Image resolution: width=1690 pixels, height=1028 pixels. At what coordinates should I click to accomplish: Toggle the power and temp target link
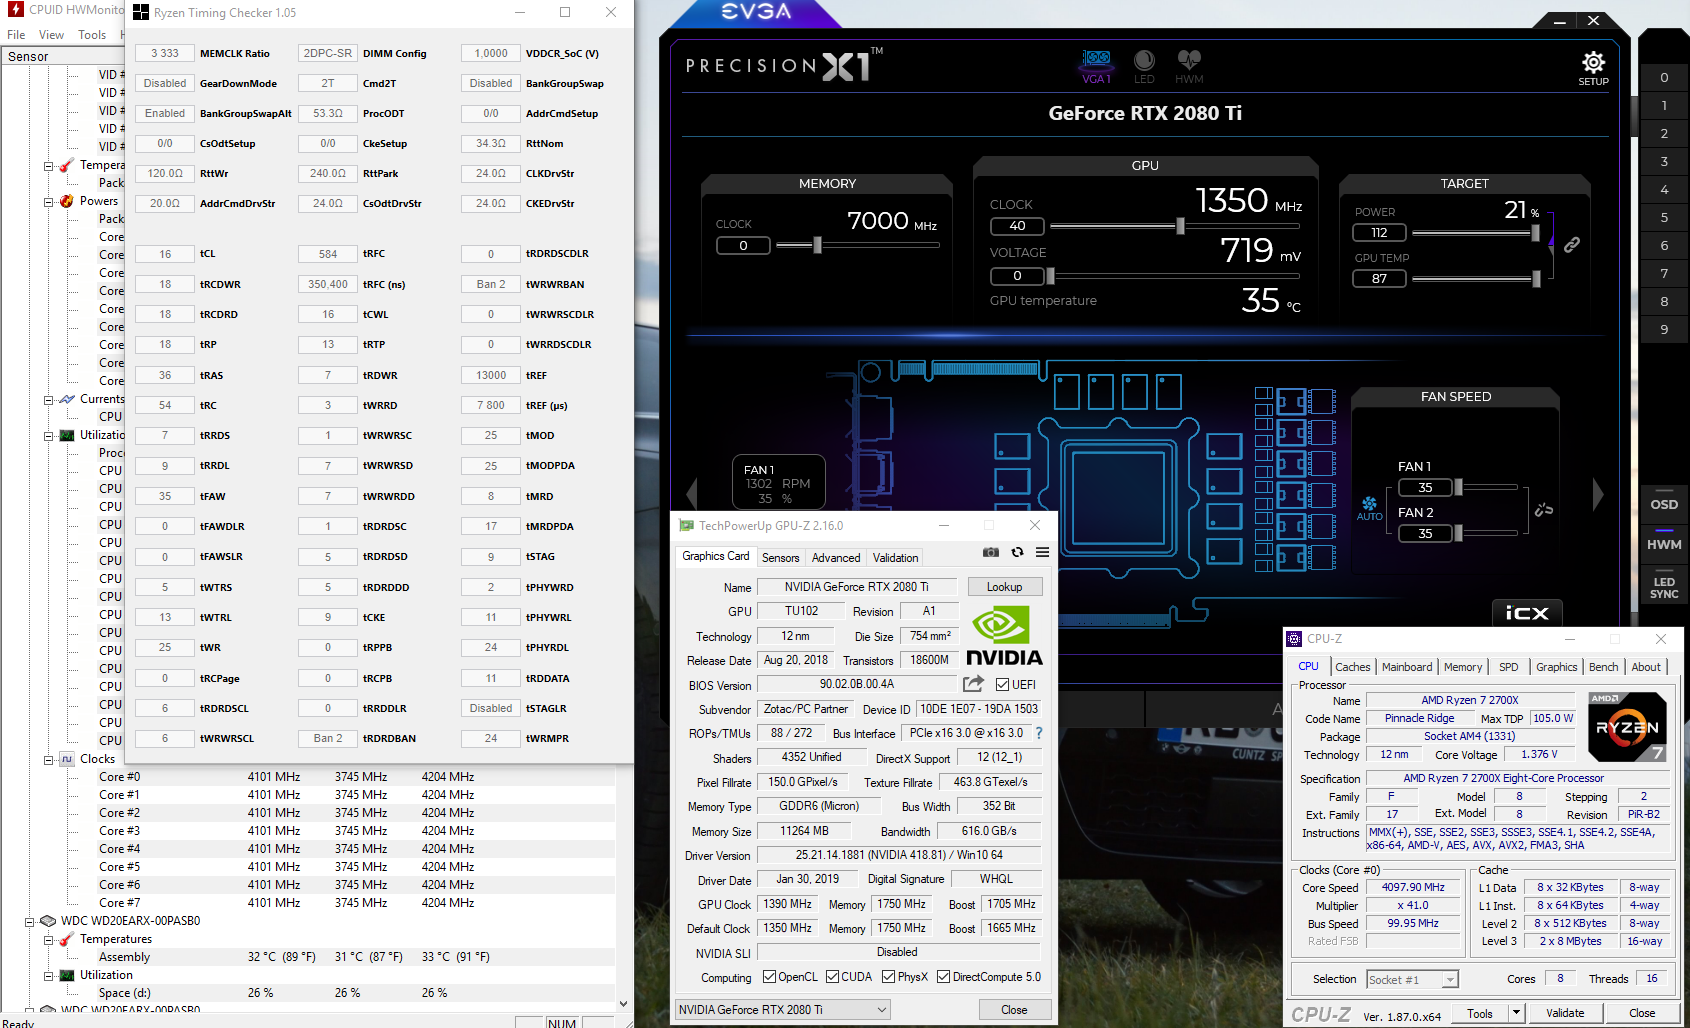[1572, 244]
